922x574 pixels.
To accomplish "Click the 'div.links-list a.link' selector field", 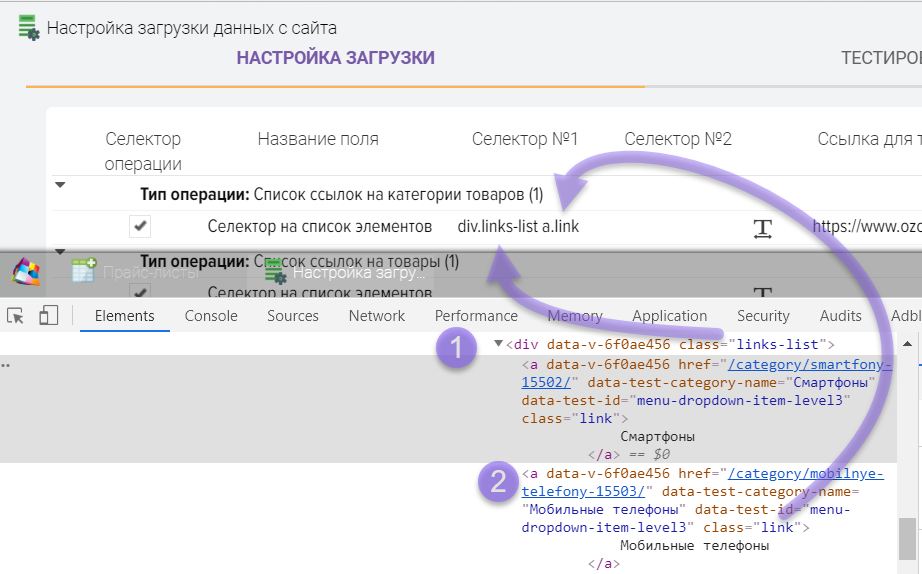I will pos(518,227).
